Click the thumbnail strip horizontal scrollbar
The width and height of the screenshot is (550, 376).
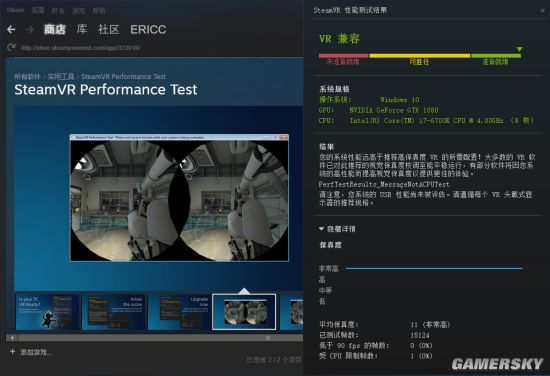pos(154,338)
